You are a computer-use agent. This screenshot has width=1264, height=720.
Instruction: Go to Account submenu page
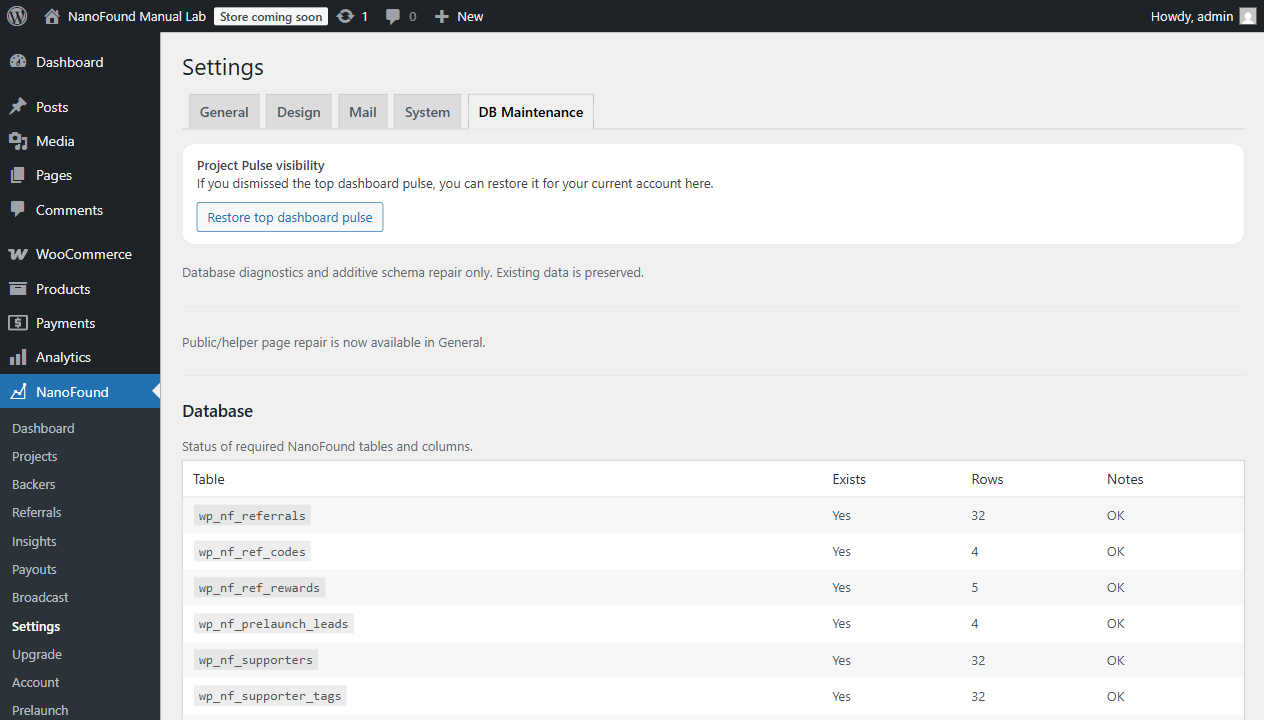pos(36,682)
